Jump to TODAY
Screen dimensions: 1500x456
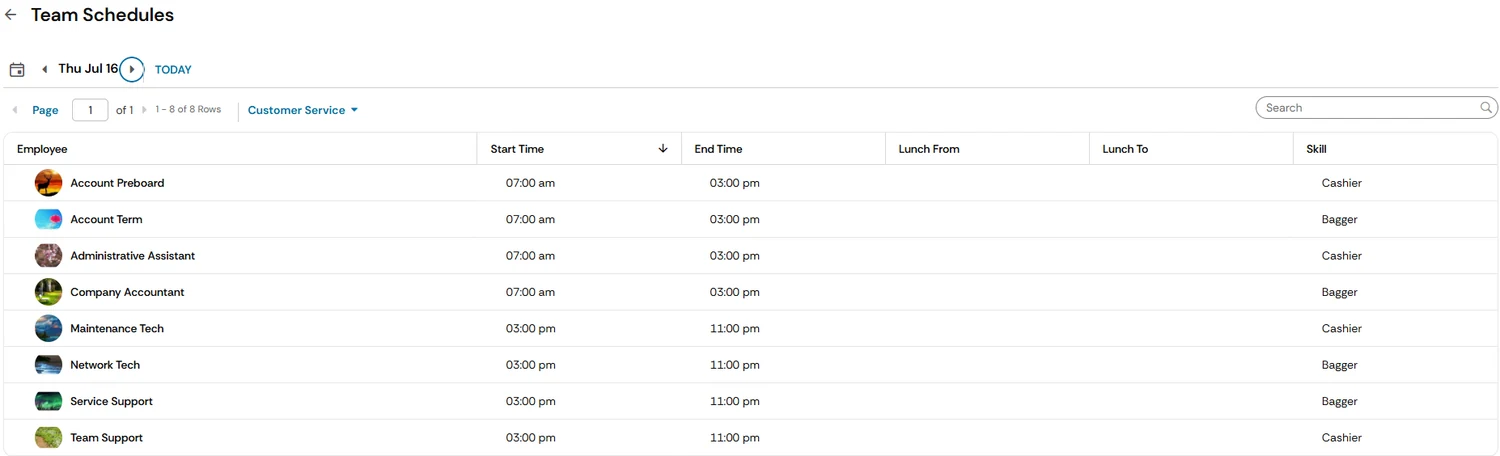point(173,70)
